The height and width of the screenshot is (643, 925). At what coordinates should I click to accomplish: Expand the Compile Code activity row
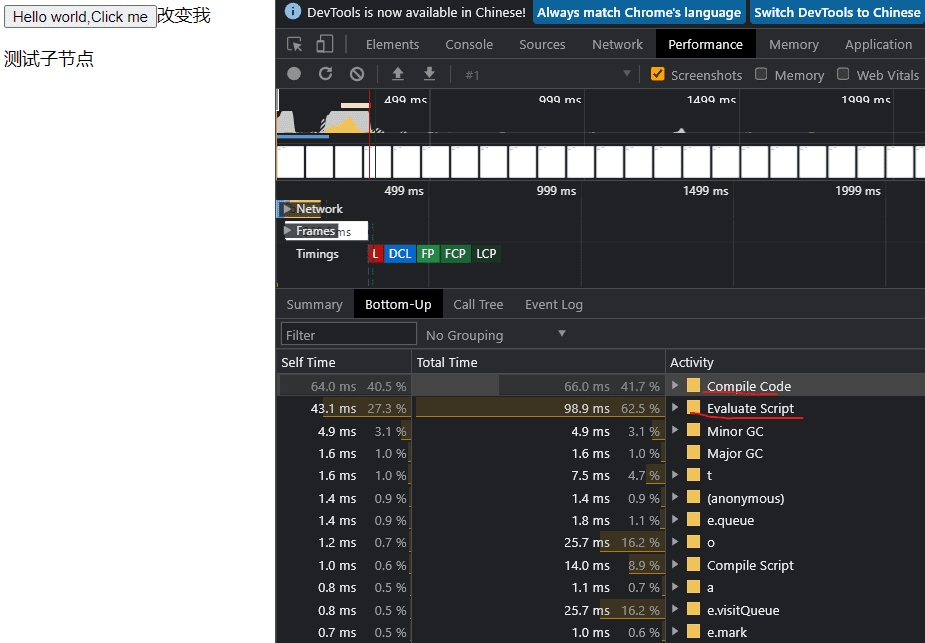tap(675, 386)
